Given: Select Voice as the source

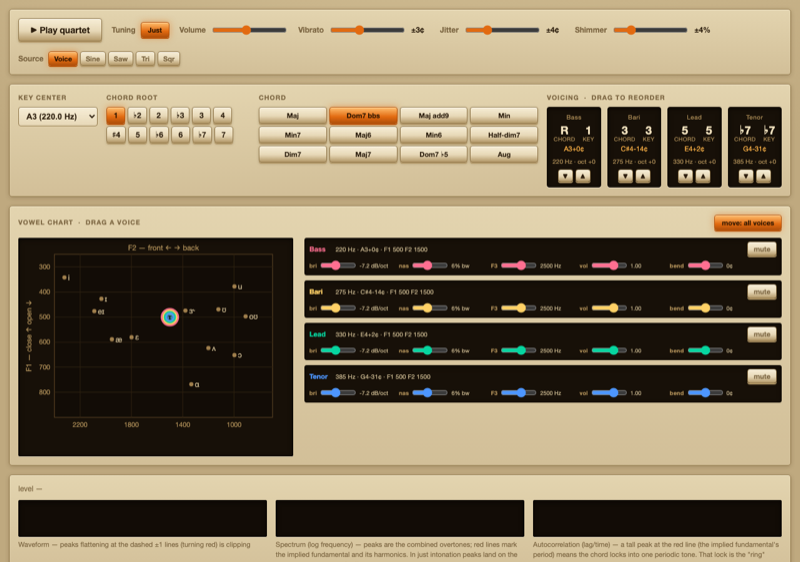Looking at the screenshot, I should [63, 59].
